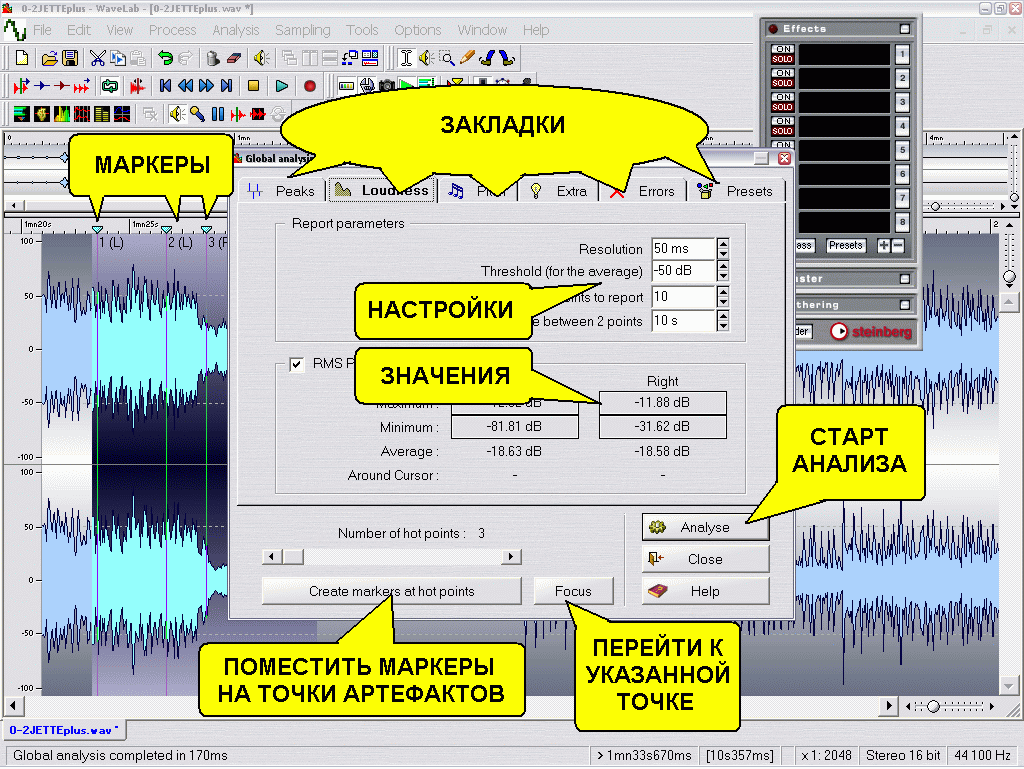This screenshot has height=769, width=1024.
Task: Open the Sampling menu
Action: [x=302, y=30]
